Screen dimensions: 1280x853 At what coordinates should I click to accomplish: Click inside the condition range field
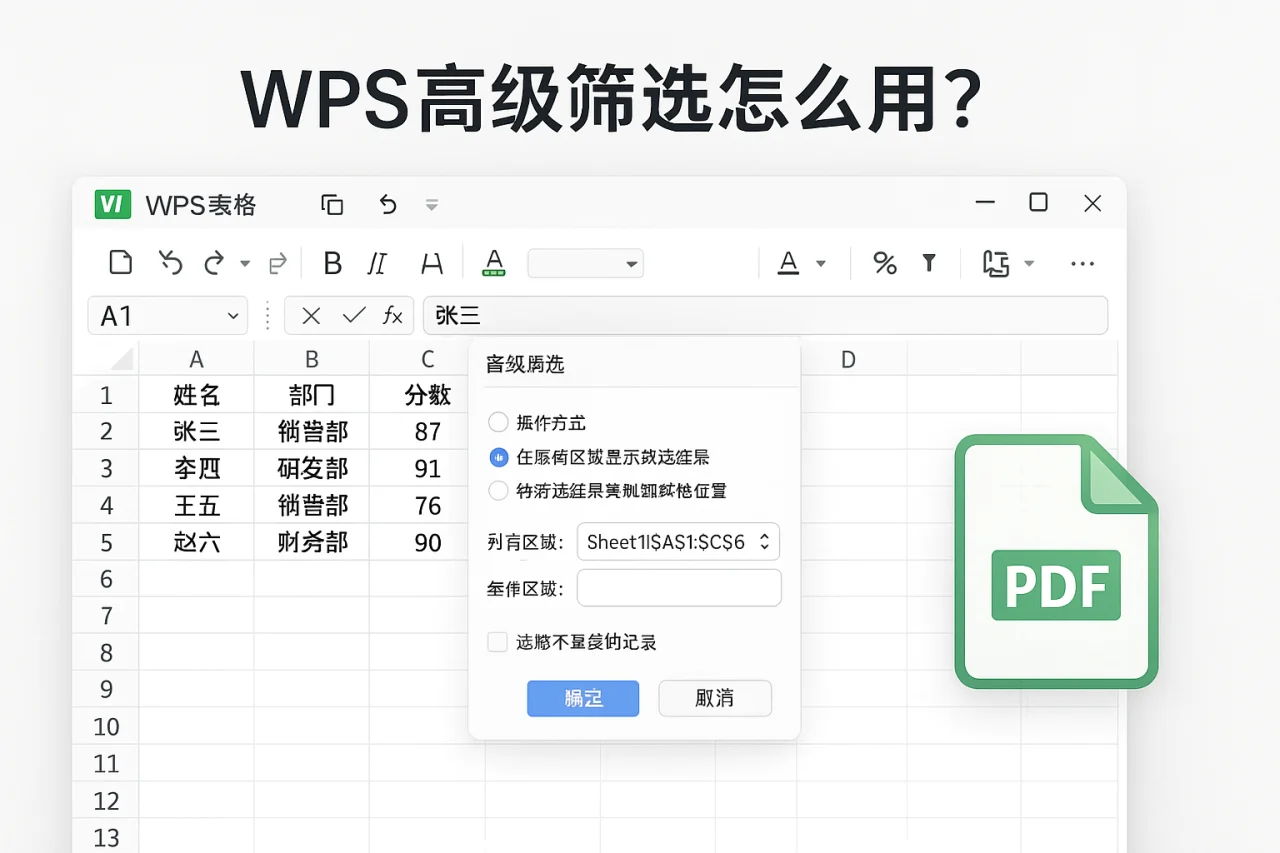pyautogui.click(x=679, y=588)
